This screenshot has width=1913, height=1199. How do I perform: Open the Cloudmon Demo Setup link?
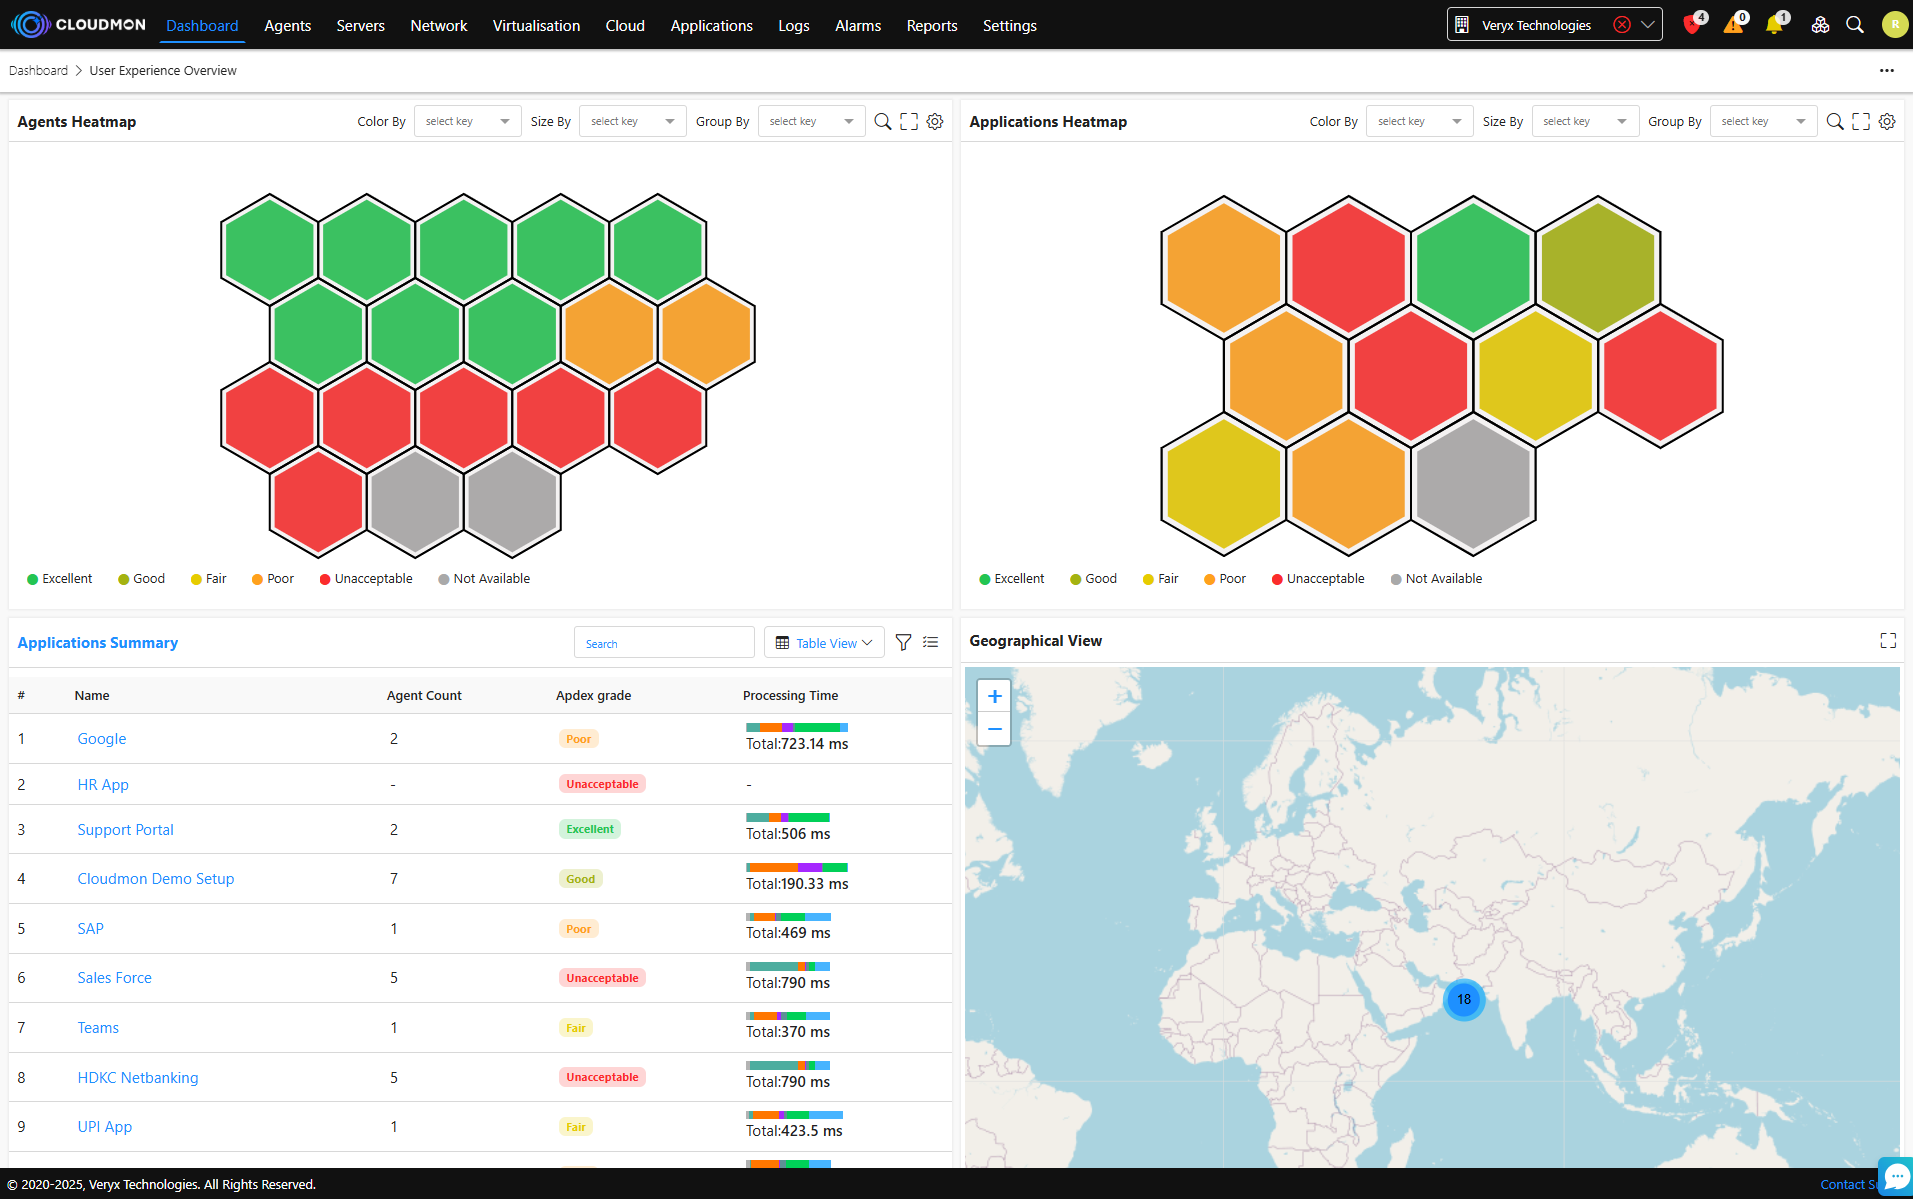pyautogui.click(x=156, y=879)
